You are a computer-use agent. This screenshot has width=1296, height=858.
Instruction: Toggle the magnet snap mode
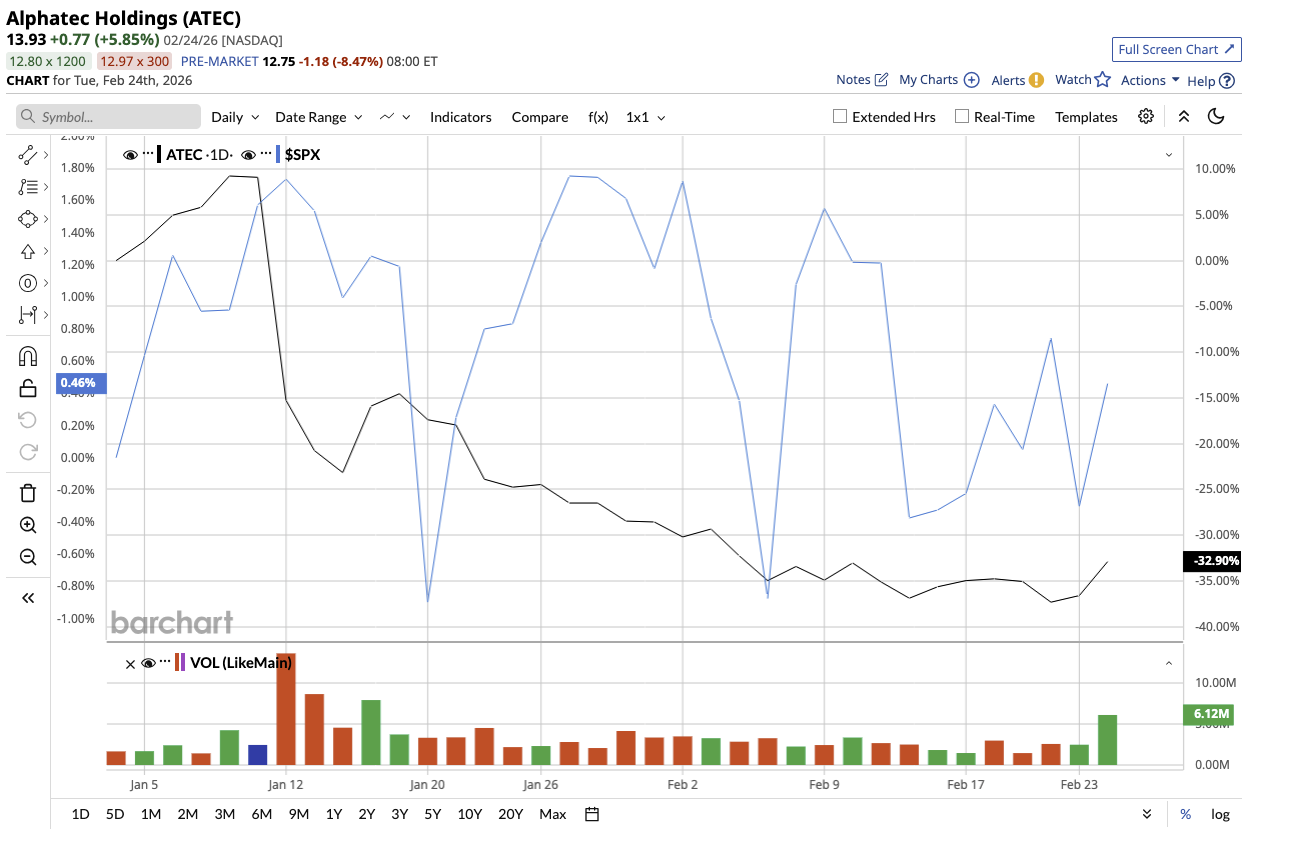[28, 356]
